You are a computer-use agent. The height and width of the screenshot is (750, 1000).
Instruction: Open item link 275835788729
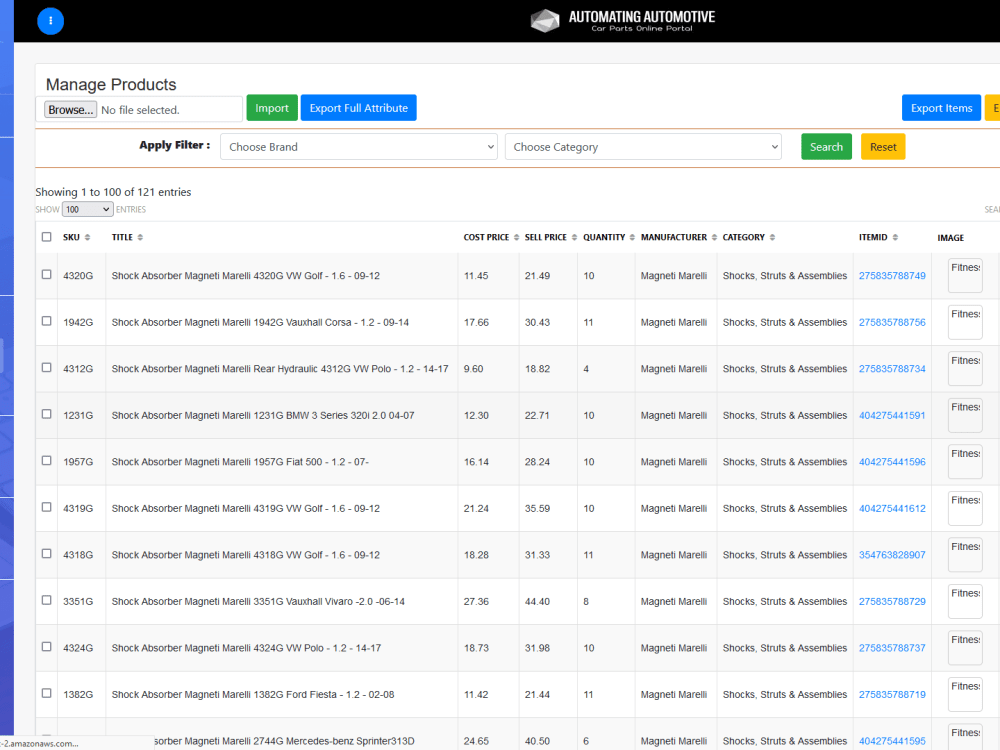892,602
